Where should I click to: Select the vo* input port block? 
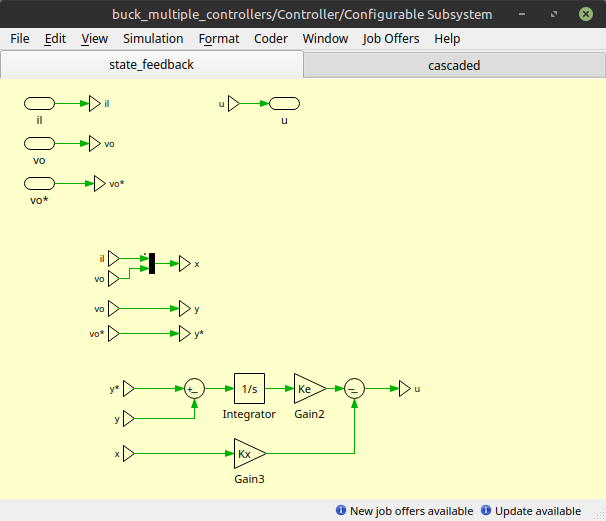39,184
